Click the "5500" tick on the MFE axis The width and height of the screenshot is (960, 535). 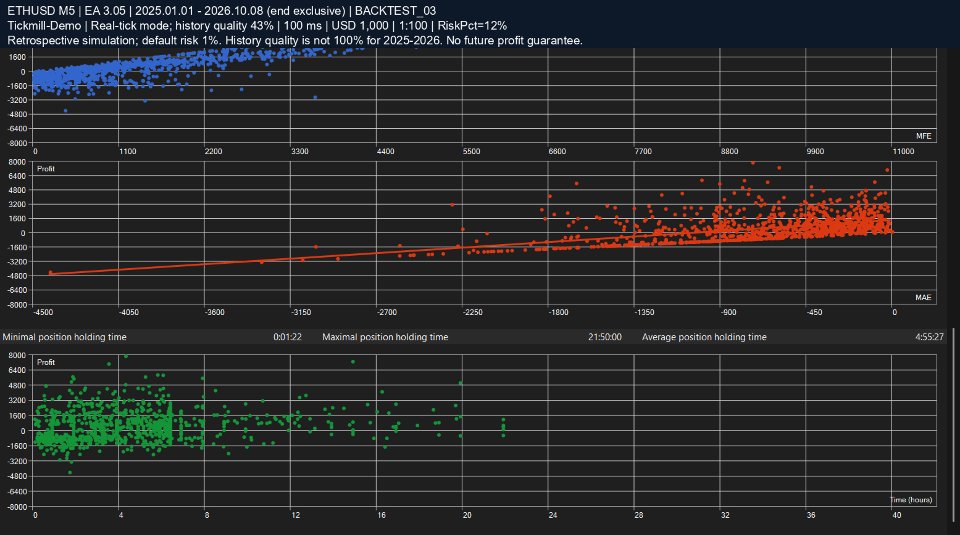coord(471,151)
